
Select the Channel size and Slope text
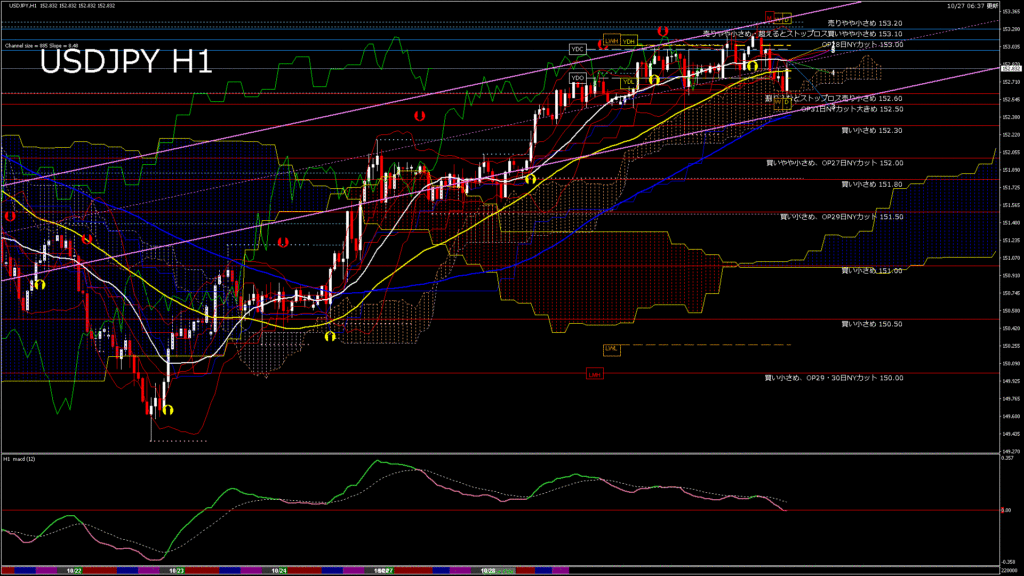point(41,46)
